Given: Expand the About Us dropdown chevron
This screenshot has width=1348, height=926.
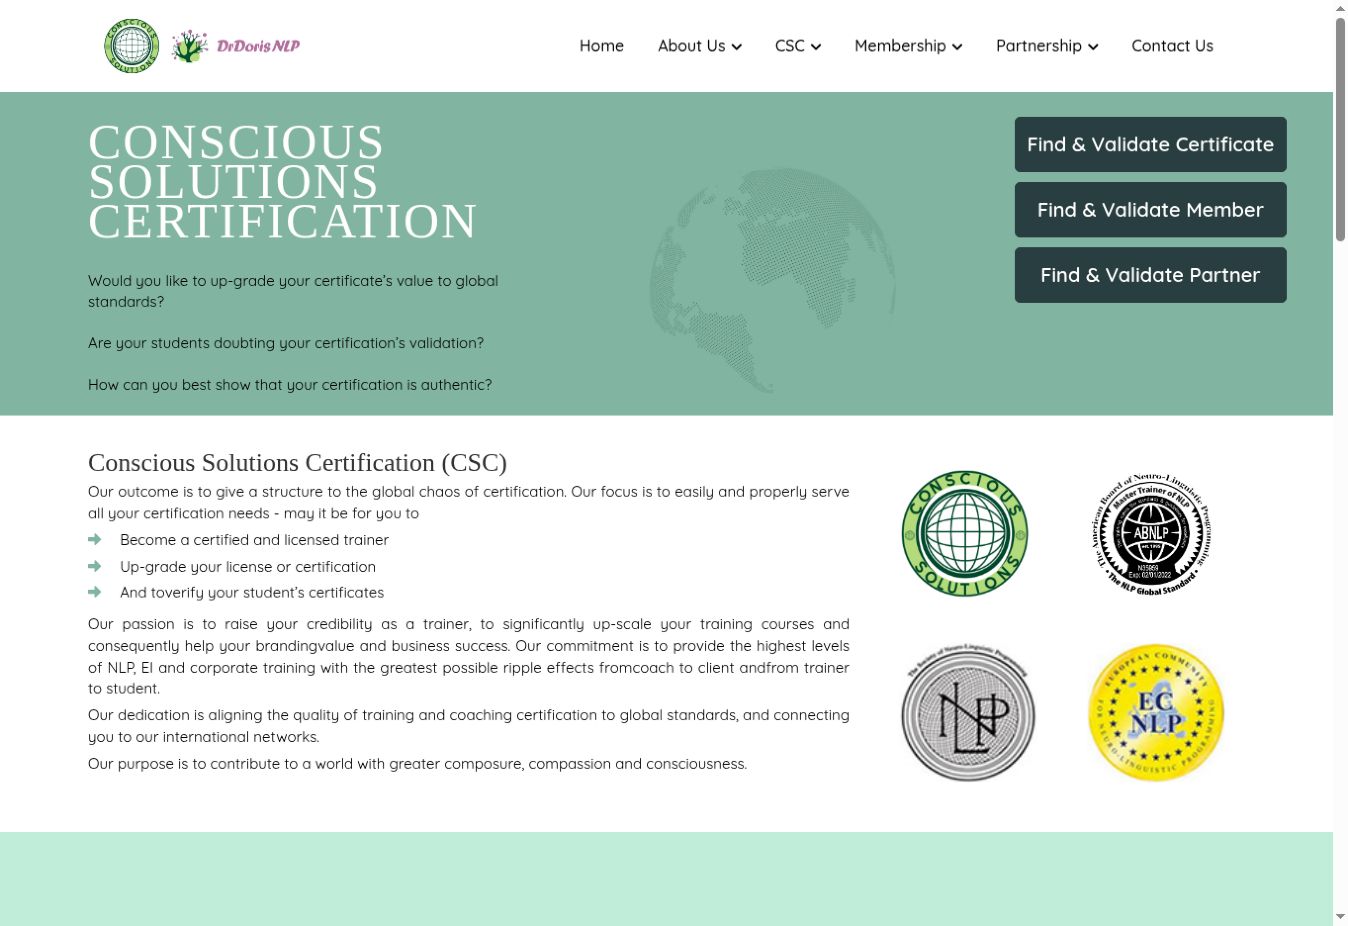Looking at the screenshot, I should (x=737, y=47).
